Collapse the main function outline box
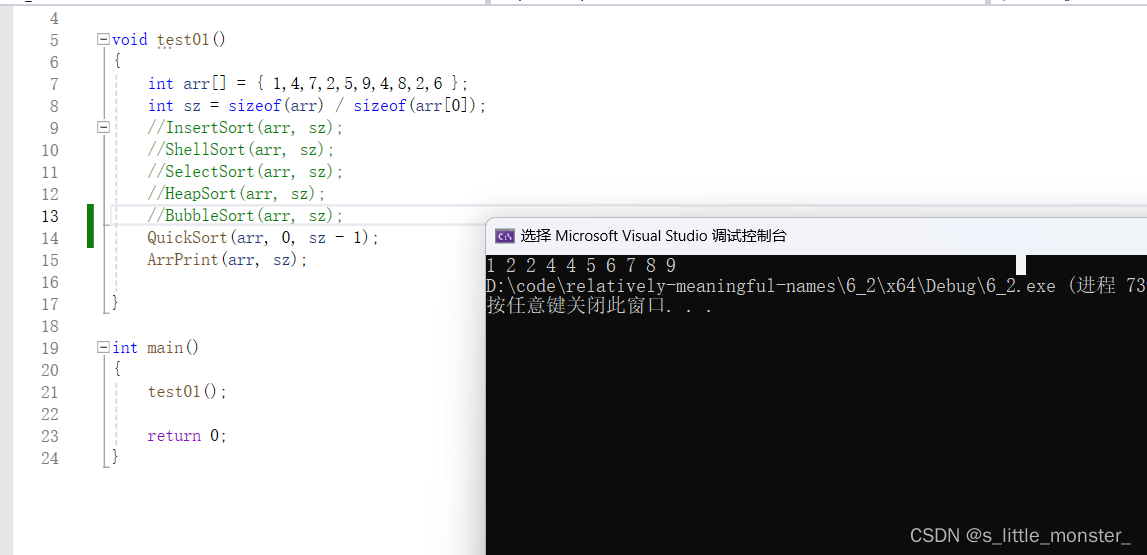The width and height of the screenshot is (1147, 555). [x=103, y=347]
